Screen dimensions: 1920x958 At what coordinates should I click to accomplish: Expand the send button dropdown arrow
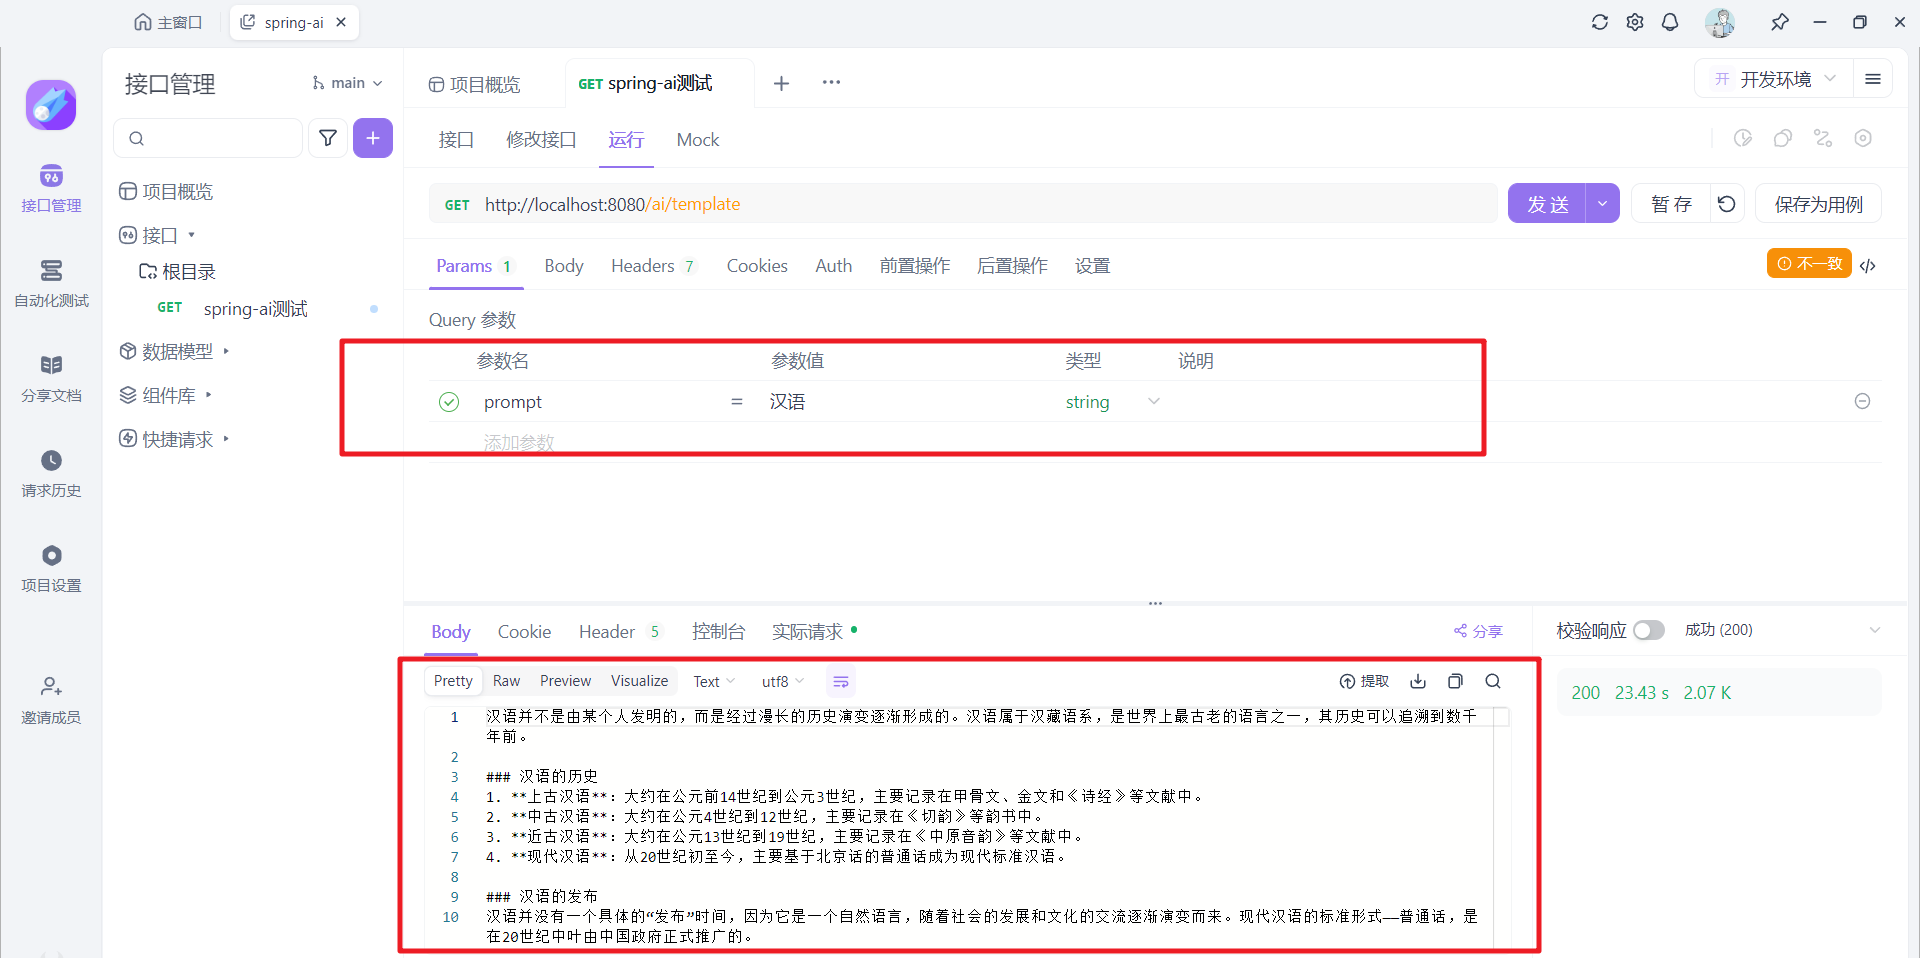click(x=1602, y=204)
